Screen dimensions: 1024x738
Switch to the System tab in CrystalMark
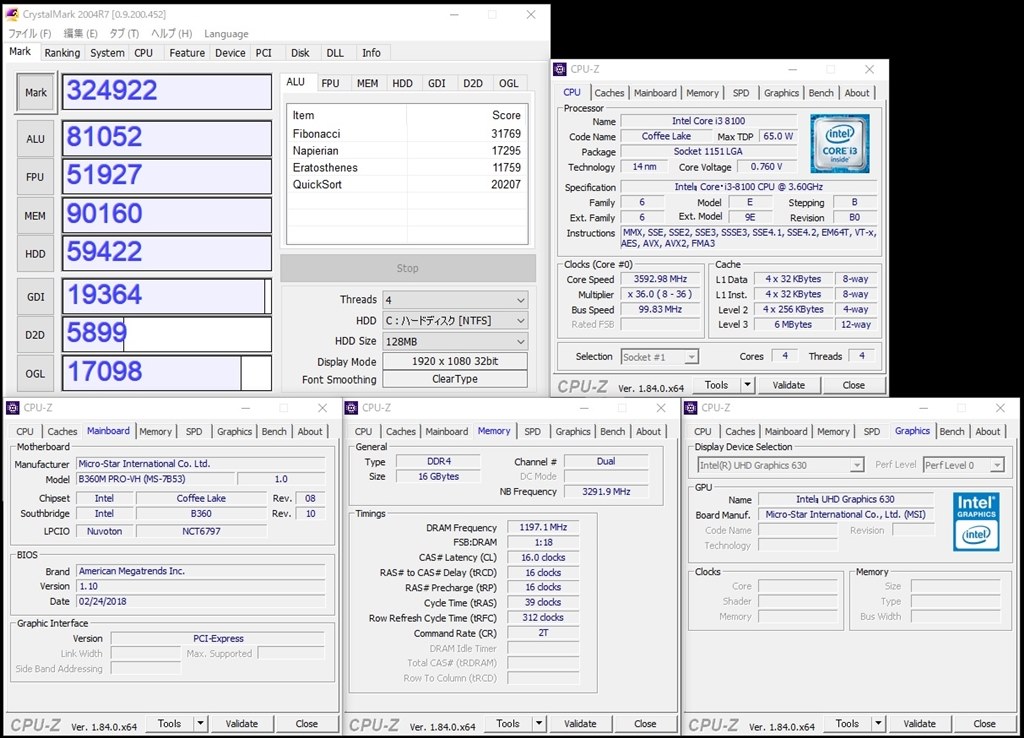click(x=107, y=53)
